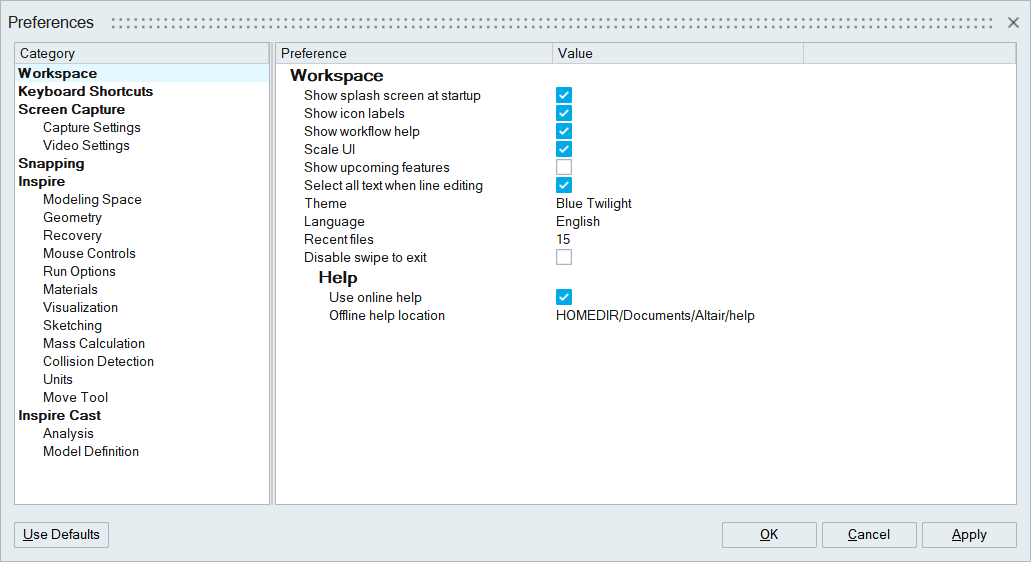Select the Snapping category
The width and height of the screenshot is (1031, 562).
[51, 164]
